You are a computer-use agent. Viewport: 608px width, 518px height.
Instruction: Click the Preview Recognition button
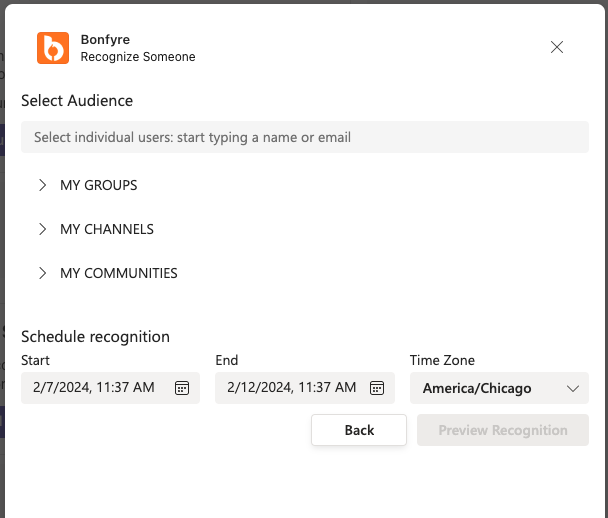point(503,430)
